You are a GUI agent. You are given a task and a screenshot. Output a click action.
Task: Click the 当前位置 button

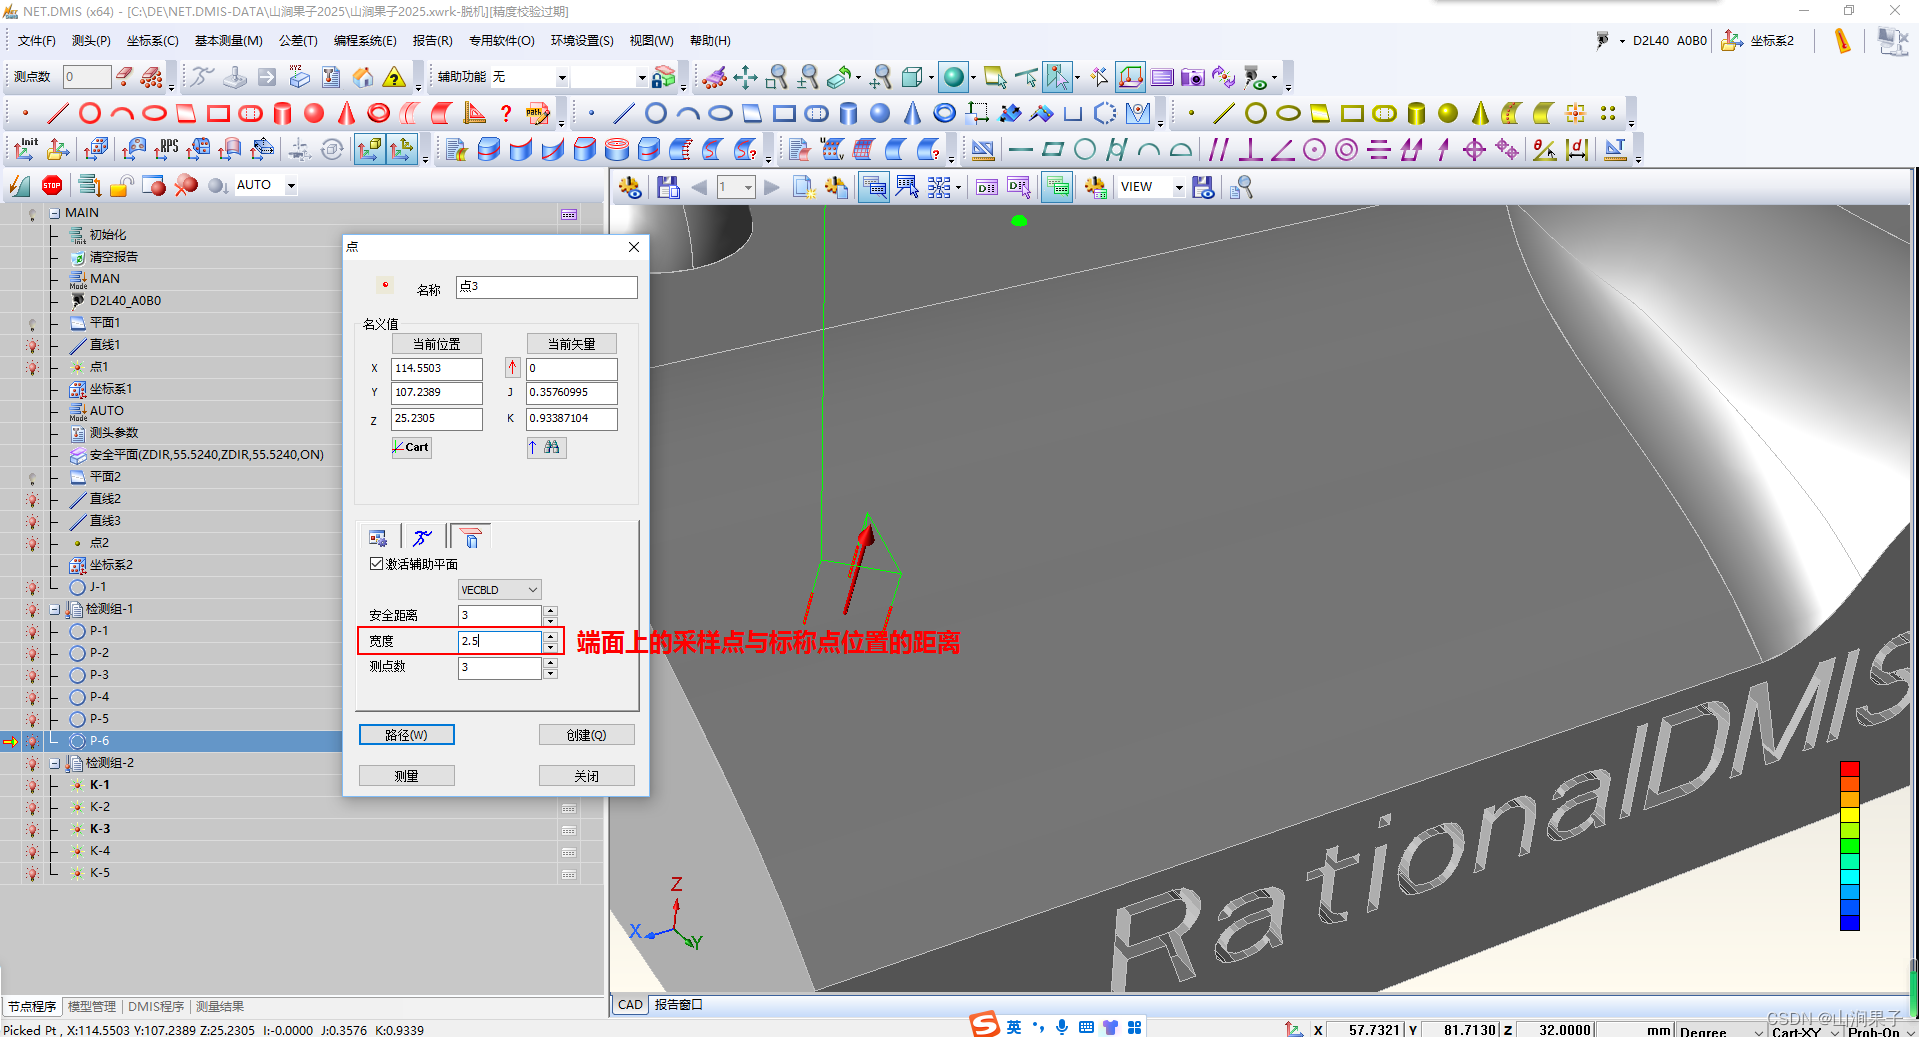[436, 344]
